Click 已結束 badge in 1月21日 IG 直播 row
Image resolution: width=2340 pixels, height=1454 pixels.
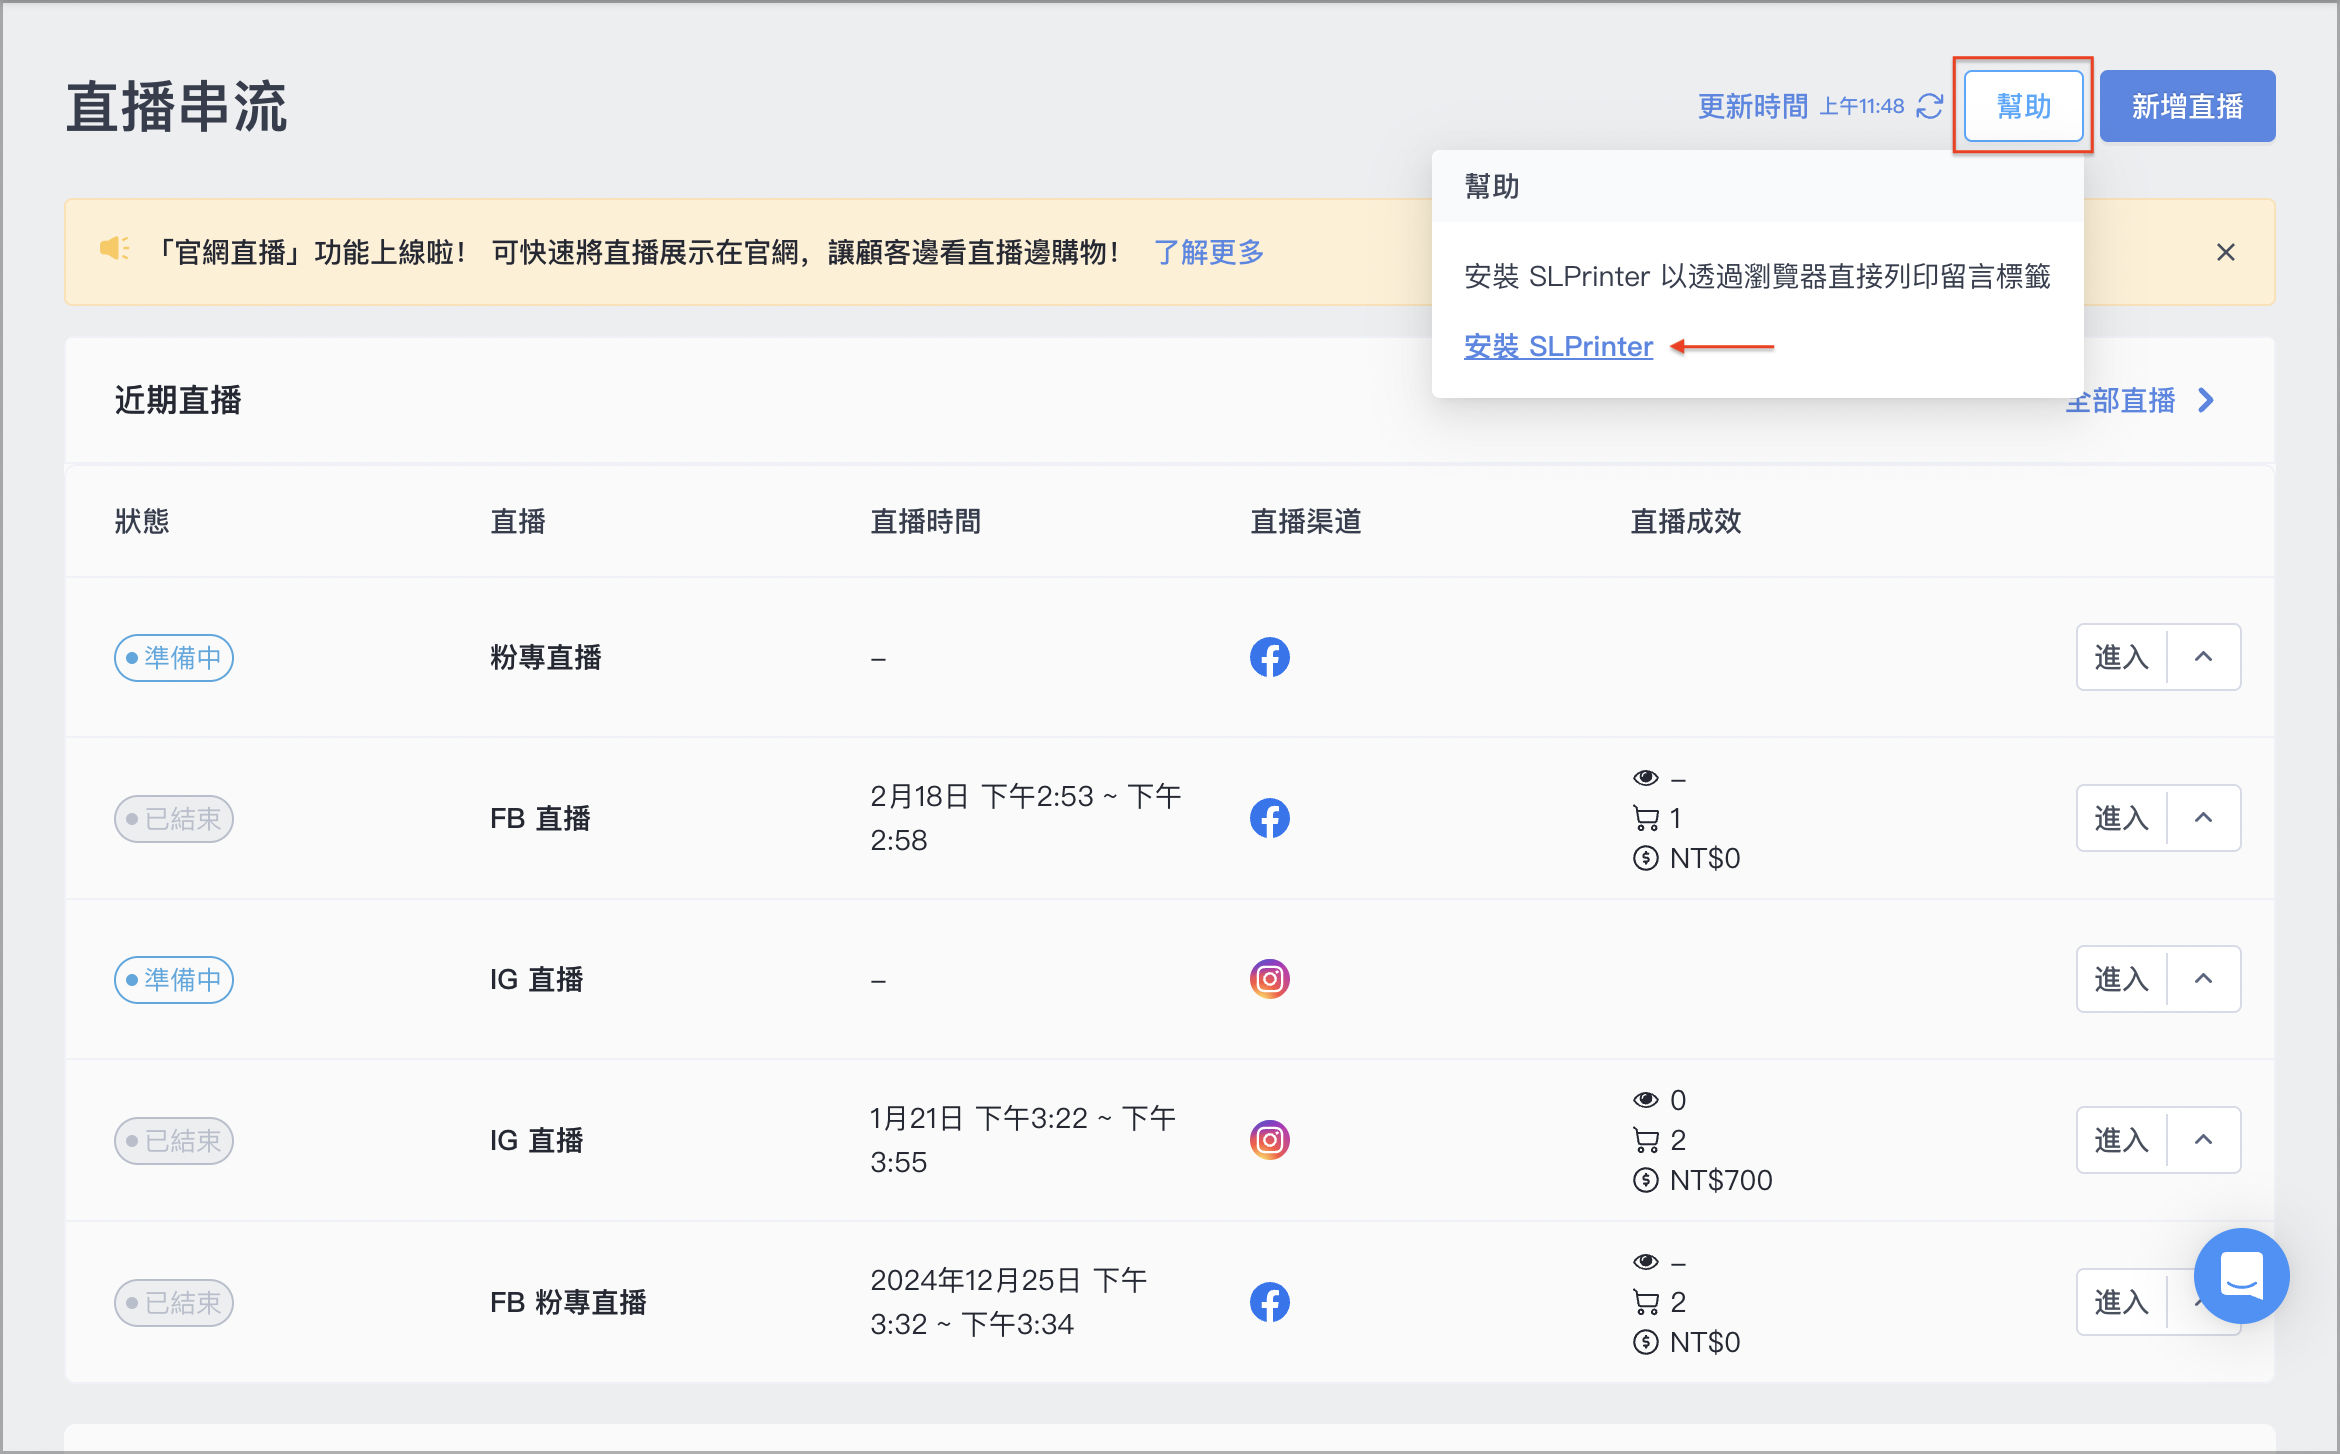coord(174,1141)
